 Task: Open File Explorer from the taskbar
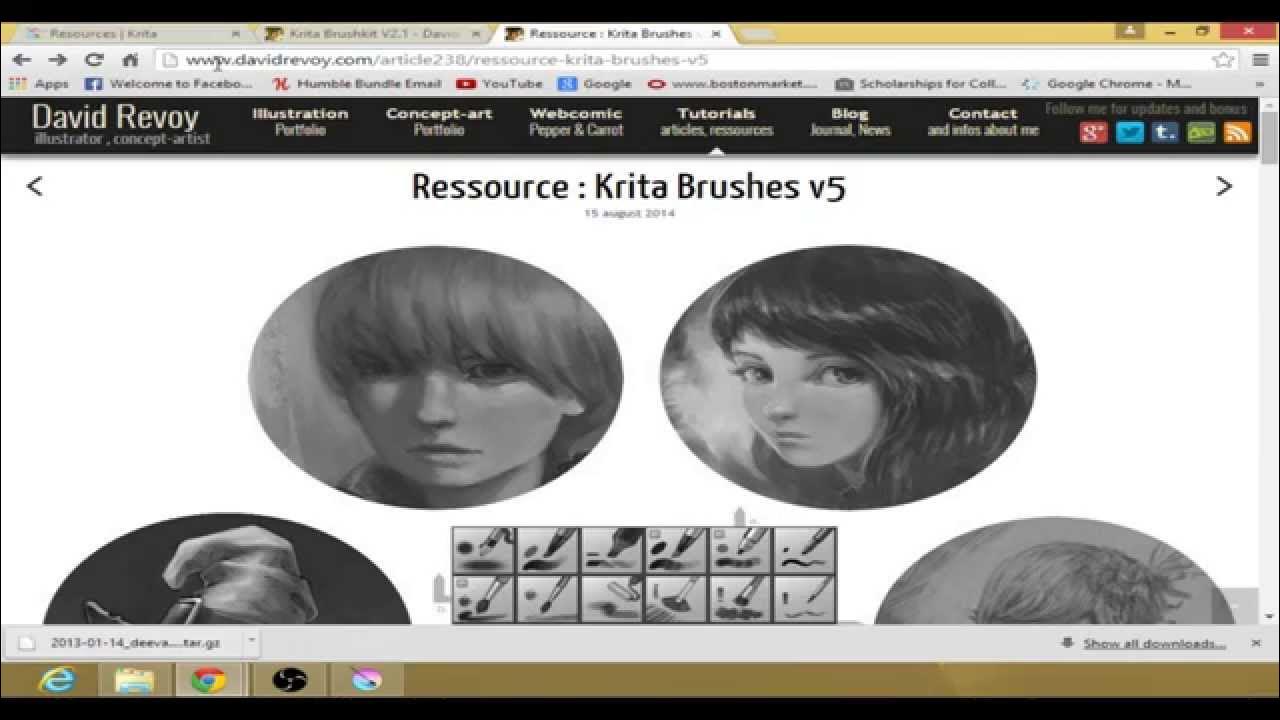(133, 680)
